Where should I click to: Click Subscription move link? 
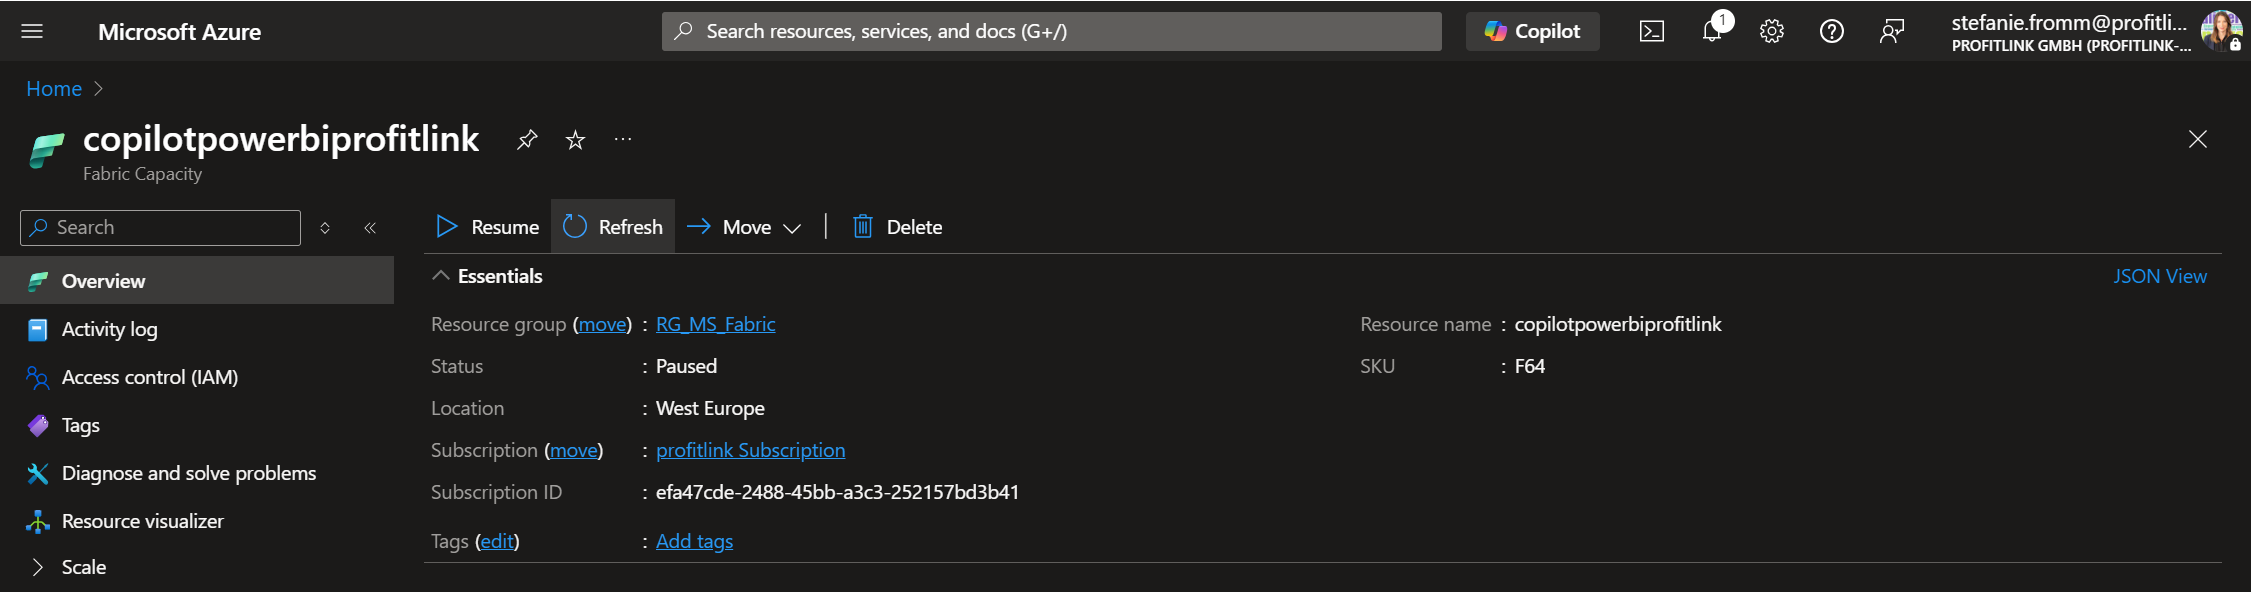point(574,450)
